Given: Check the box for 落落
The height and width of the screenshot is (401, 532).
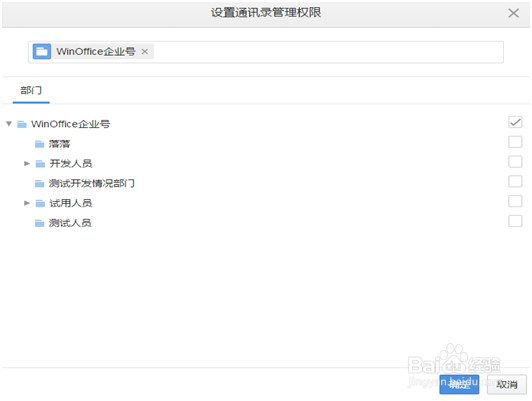Looking at the screenshot, I should coord(515,142).
